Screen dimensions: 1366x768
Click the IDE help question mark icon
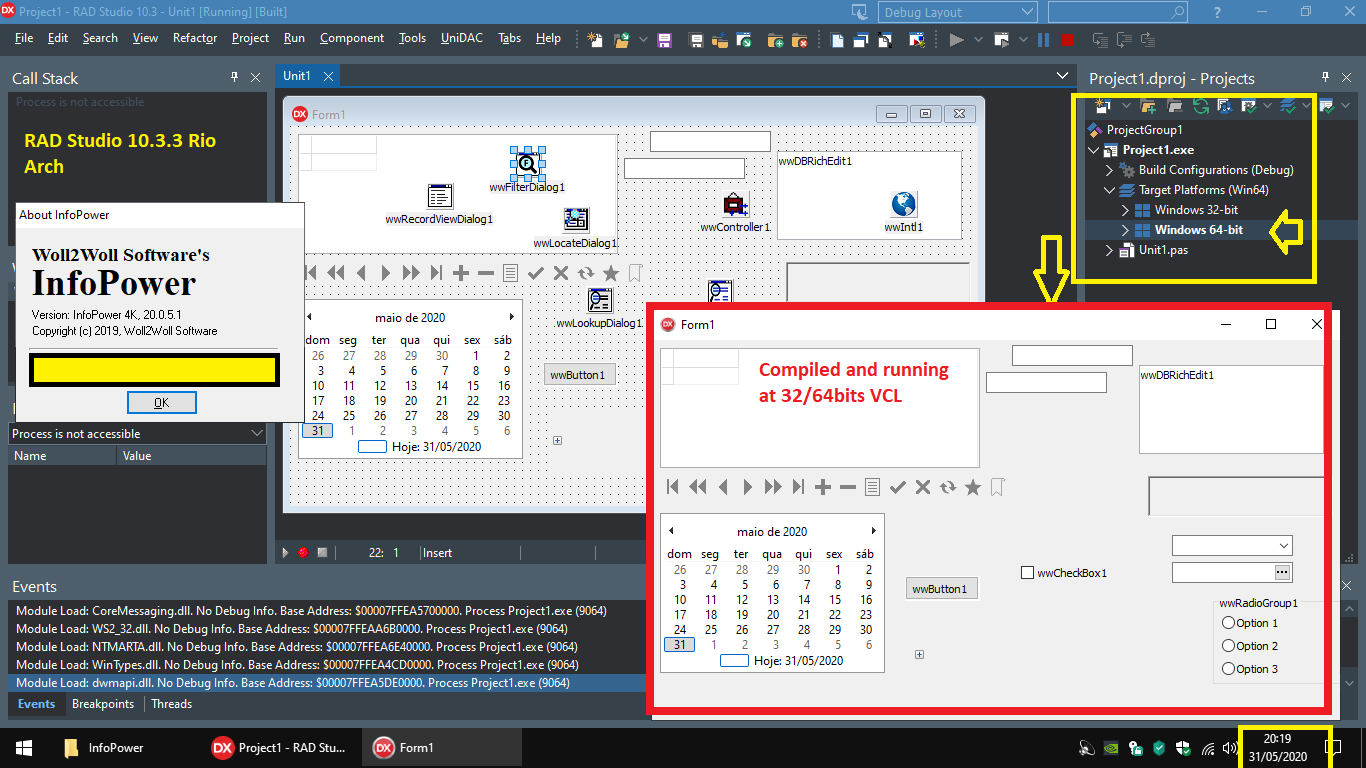(x=1217, y=12)
